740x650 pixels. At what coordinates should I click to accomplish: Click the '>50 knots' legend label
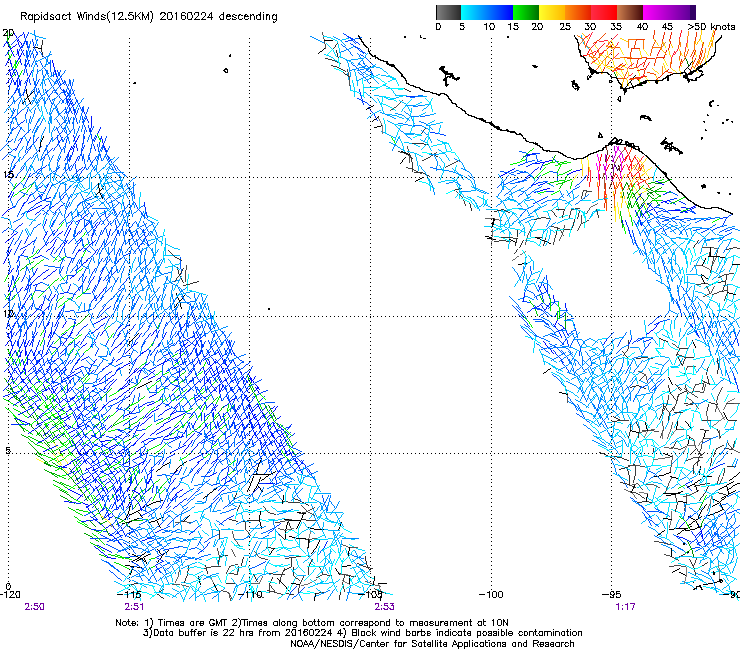click(x=711, y=27)
